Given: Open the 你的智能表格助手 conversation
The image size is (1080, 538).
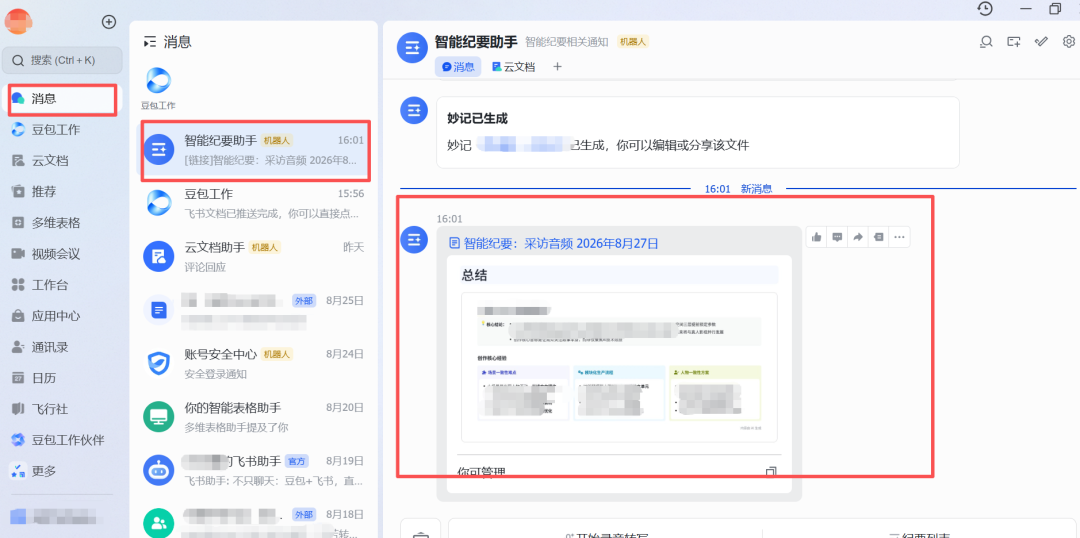Looking at the screenshot, I should click(x=253, y=417).
